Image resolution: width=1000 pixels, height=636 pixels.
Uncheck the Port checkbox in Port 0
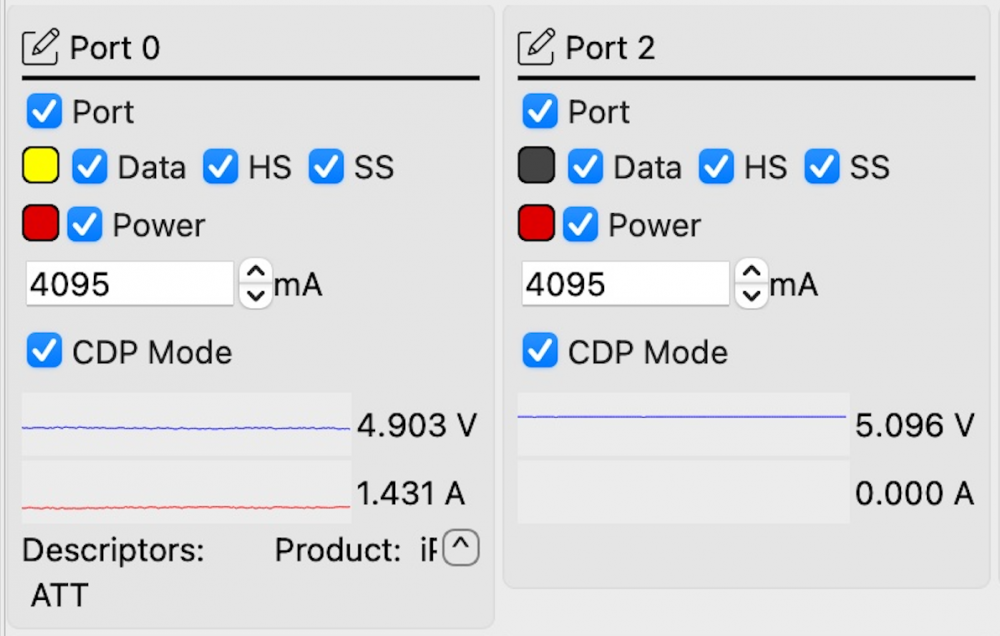44,111
